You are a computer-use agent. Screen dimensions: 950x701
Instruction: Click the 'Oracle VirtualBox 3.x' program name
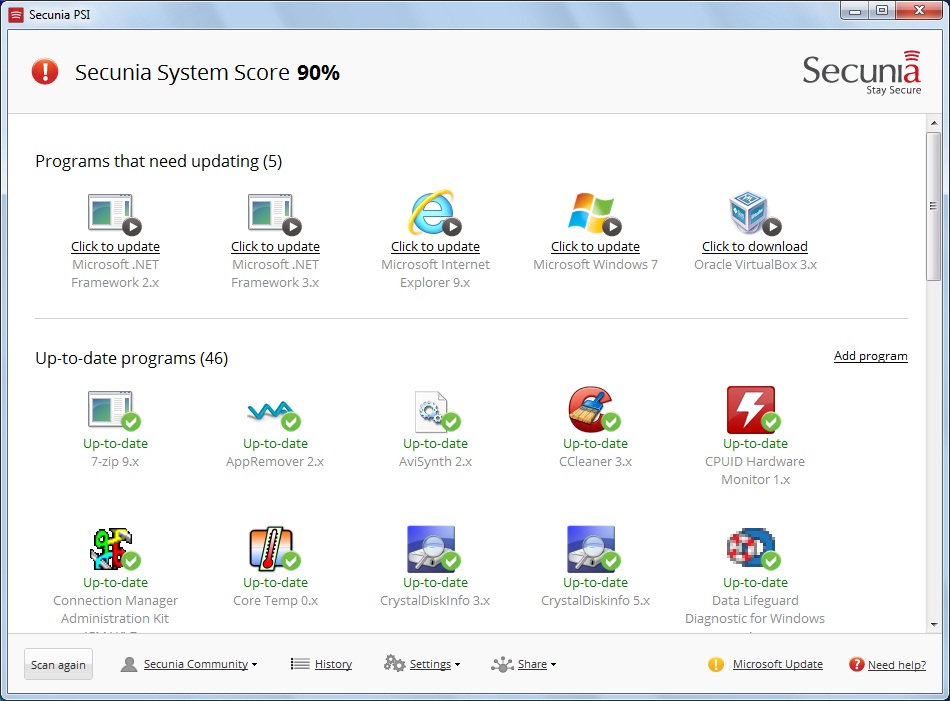tap(755, 265)
